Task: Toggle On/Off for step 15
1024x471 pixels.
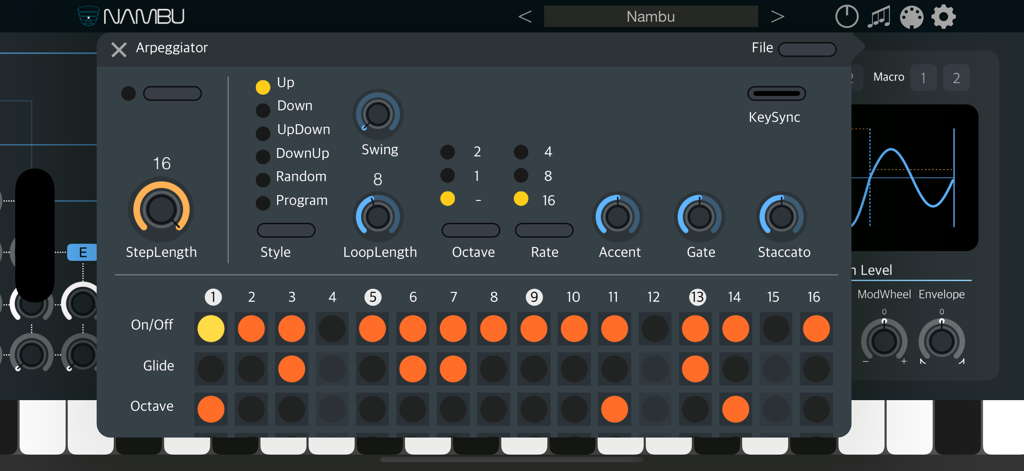Action: [776, 329]
